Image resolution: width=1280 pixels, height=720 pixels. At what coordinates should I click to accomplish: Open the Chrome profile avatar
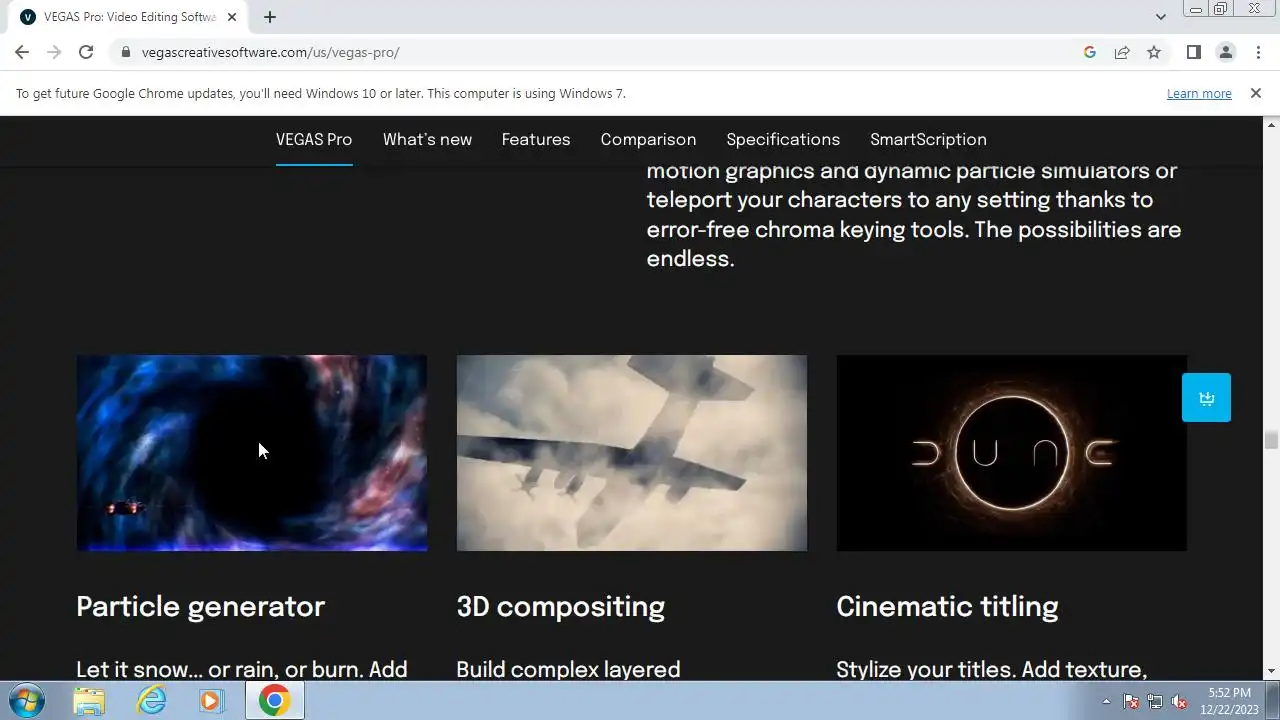click(x=1225, y=52)
